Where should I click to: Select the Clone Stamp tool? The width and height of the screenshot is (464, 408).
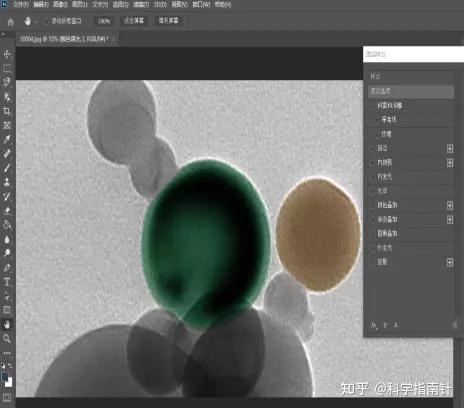(x=7, y=182)
